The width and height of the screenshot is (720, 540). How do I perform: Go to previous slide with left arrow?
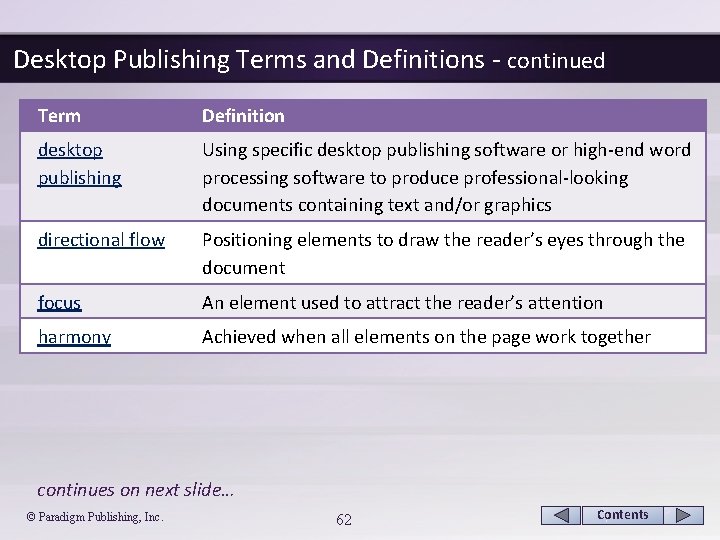(561, 515)
